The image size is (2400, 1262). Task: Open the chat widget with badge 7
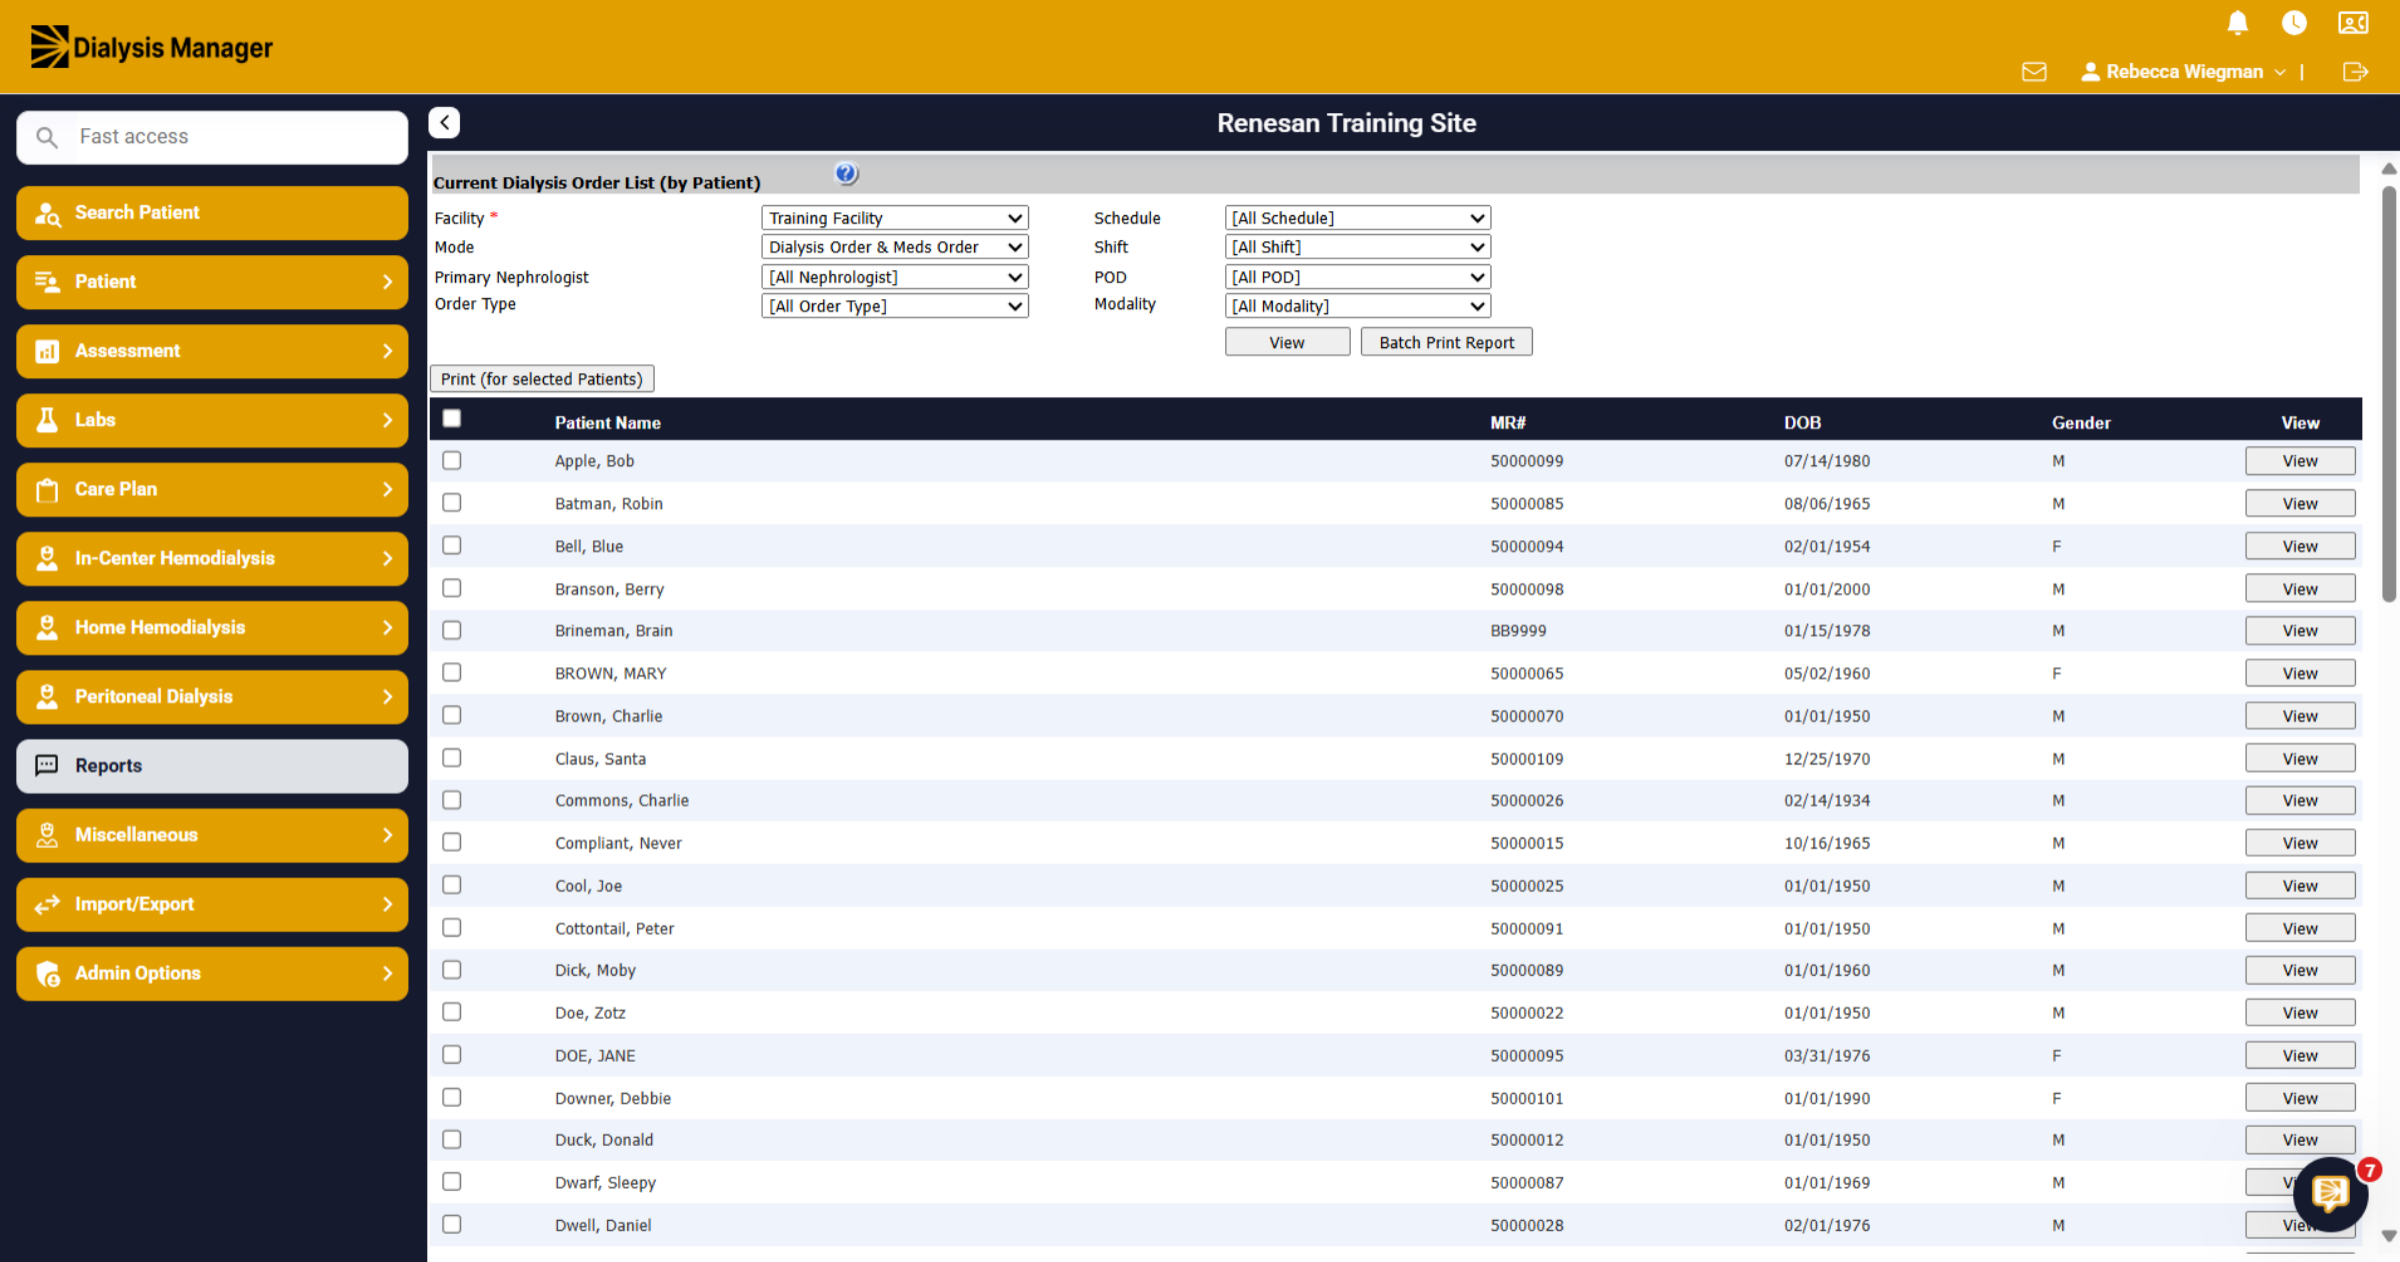(x=2331, y=1192)
